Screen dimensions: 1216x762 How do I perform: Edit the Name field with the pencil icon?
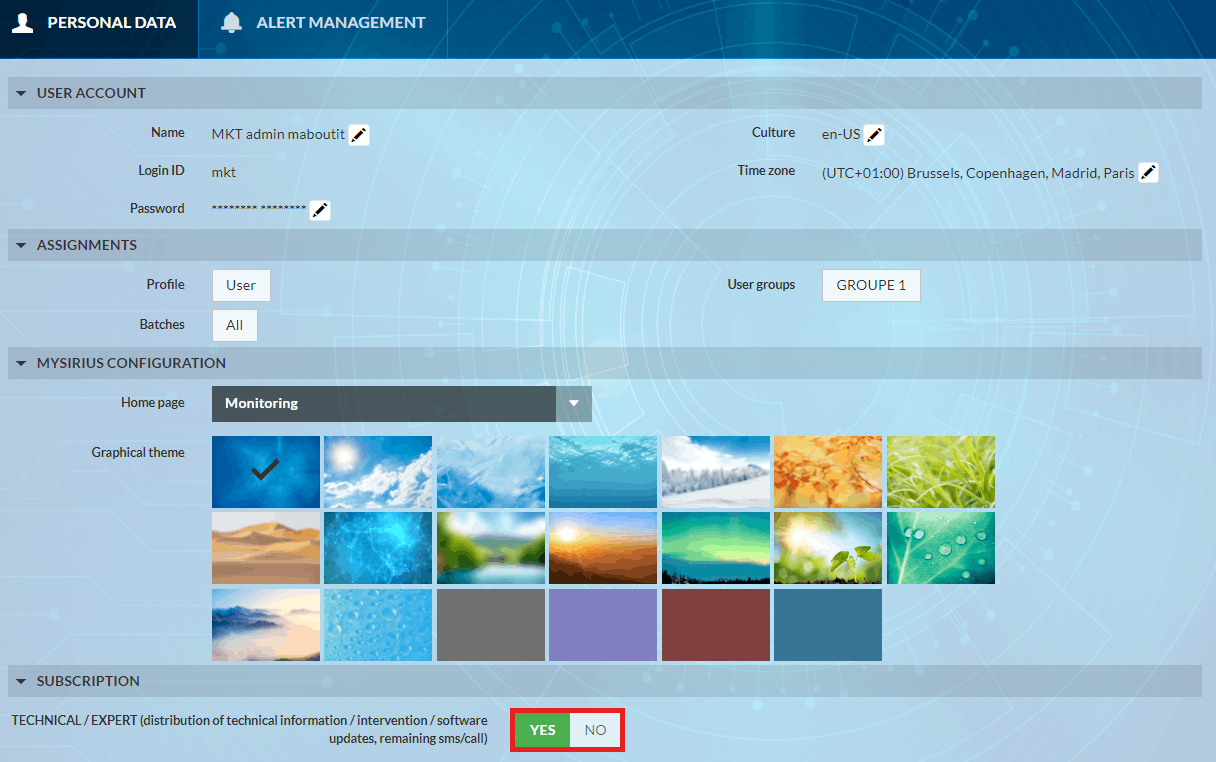359,135
